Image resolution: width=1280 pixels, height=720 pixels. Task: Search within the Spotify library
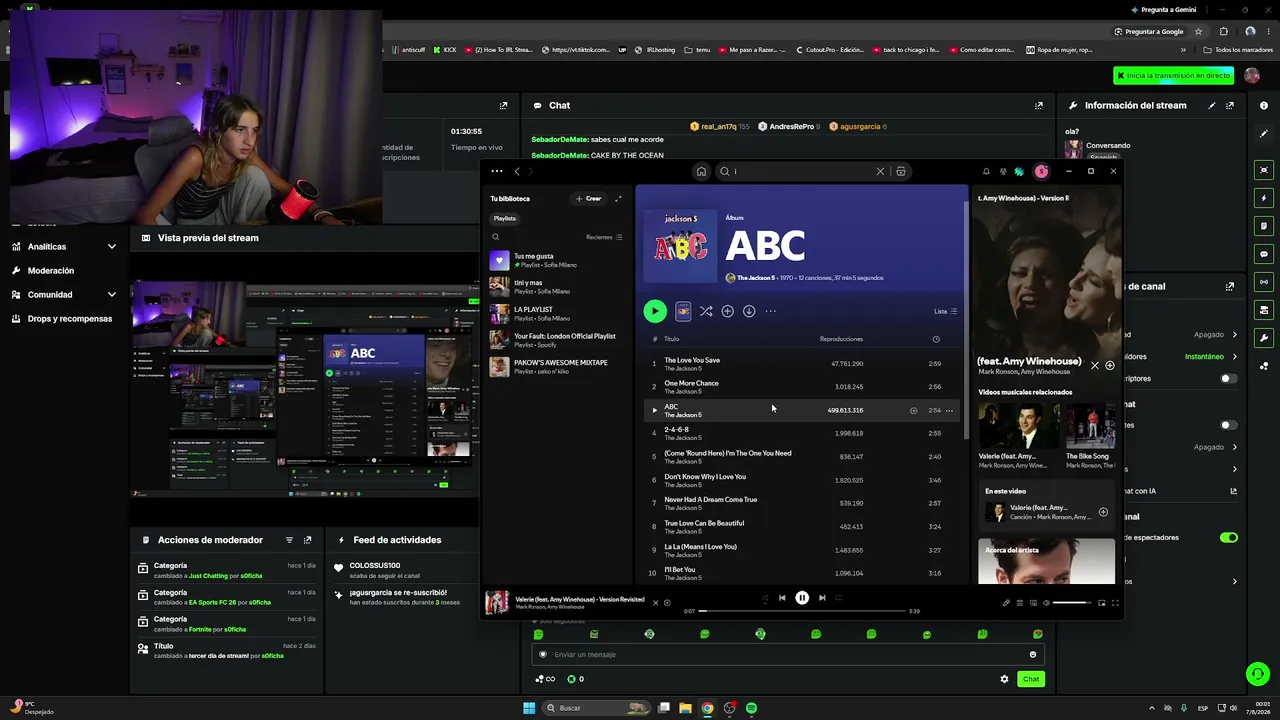[x=495, y=237]
